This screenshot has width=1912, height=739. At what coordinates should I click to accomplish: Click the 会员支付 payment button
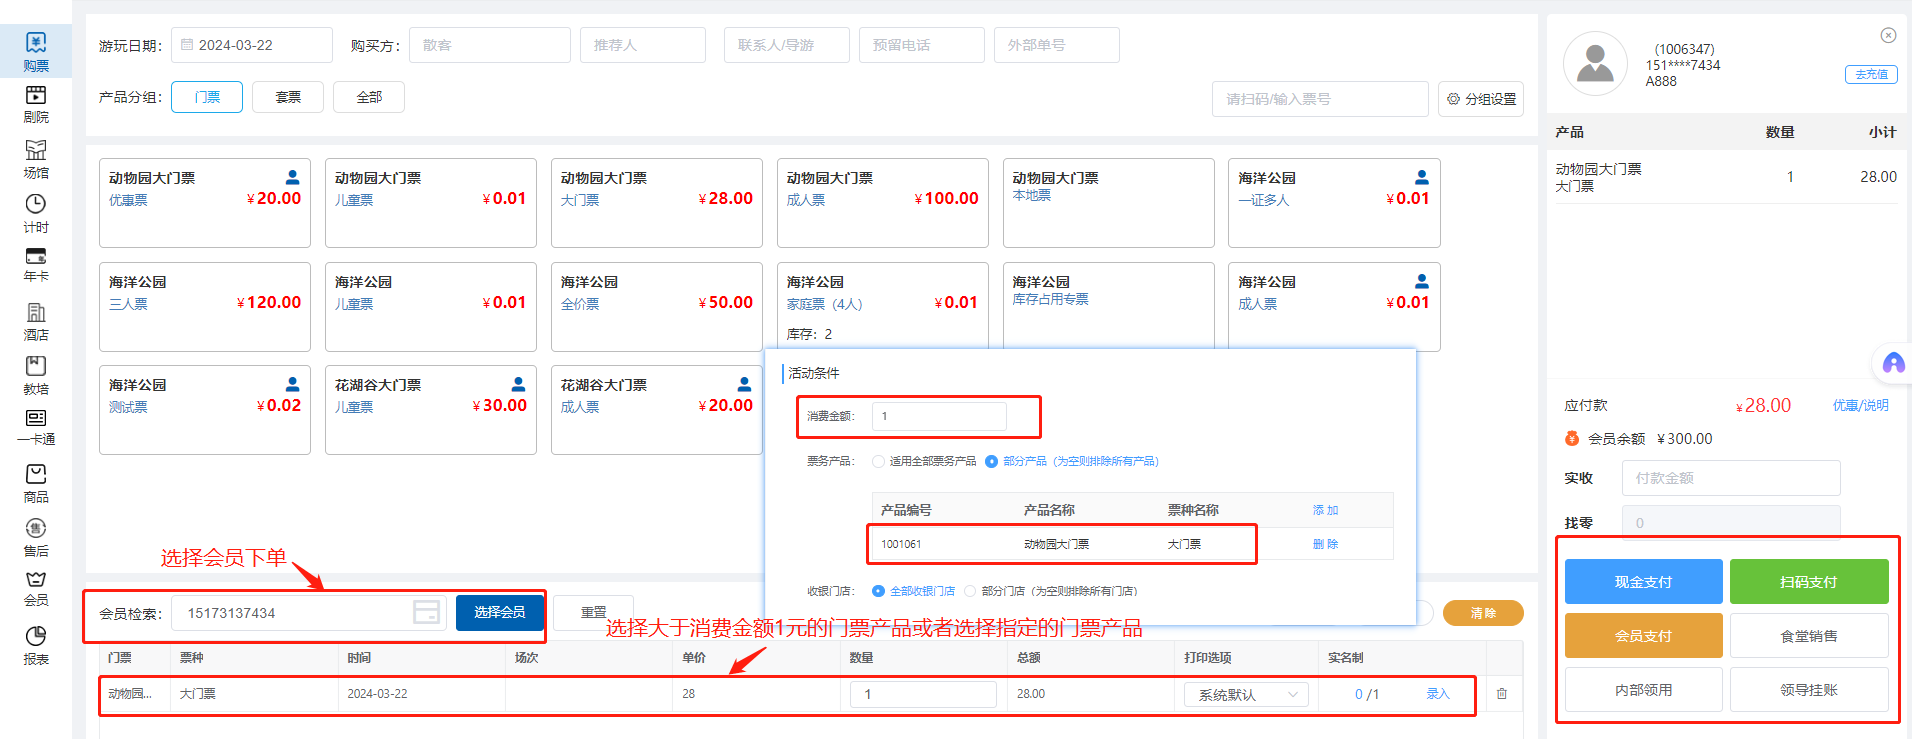pos(1643,636)
